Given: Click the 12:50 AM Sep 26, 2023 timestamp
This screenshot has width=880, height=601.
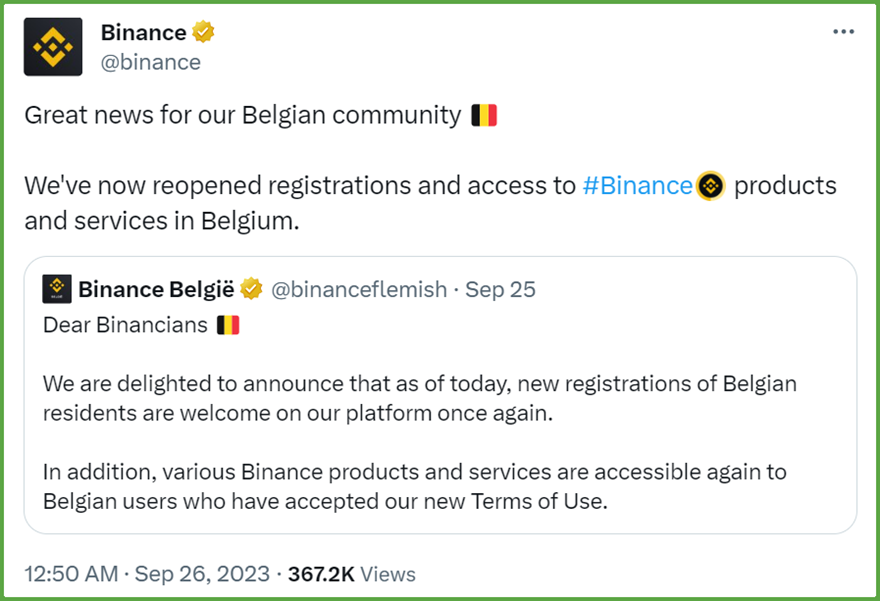Looking at the screenshot, I should tap(147, 574).
